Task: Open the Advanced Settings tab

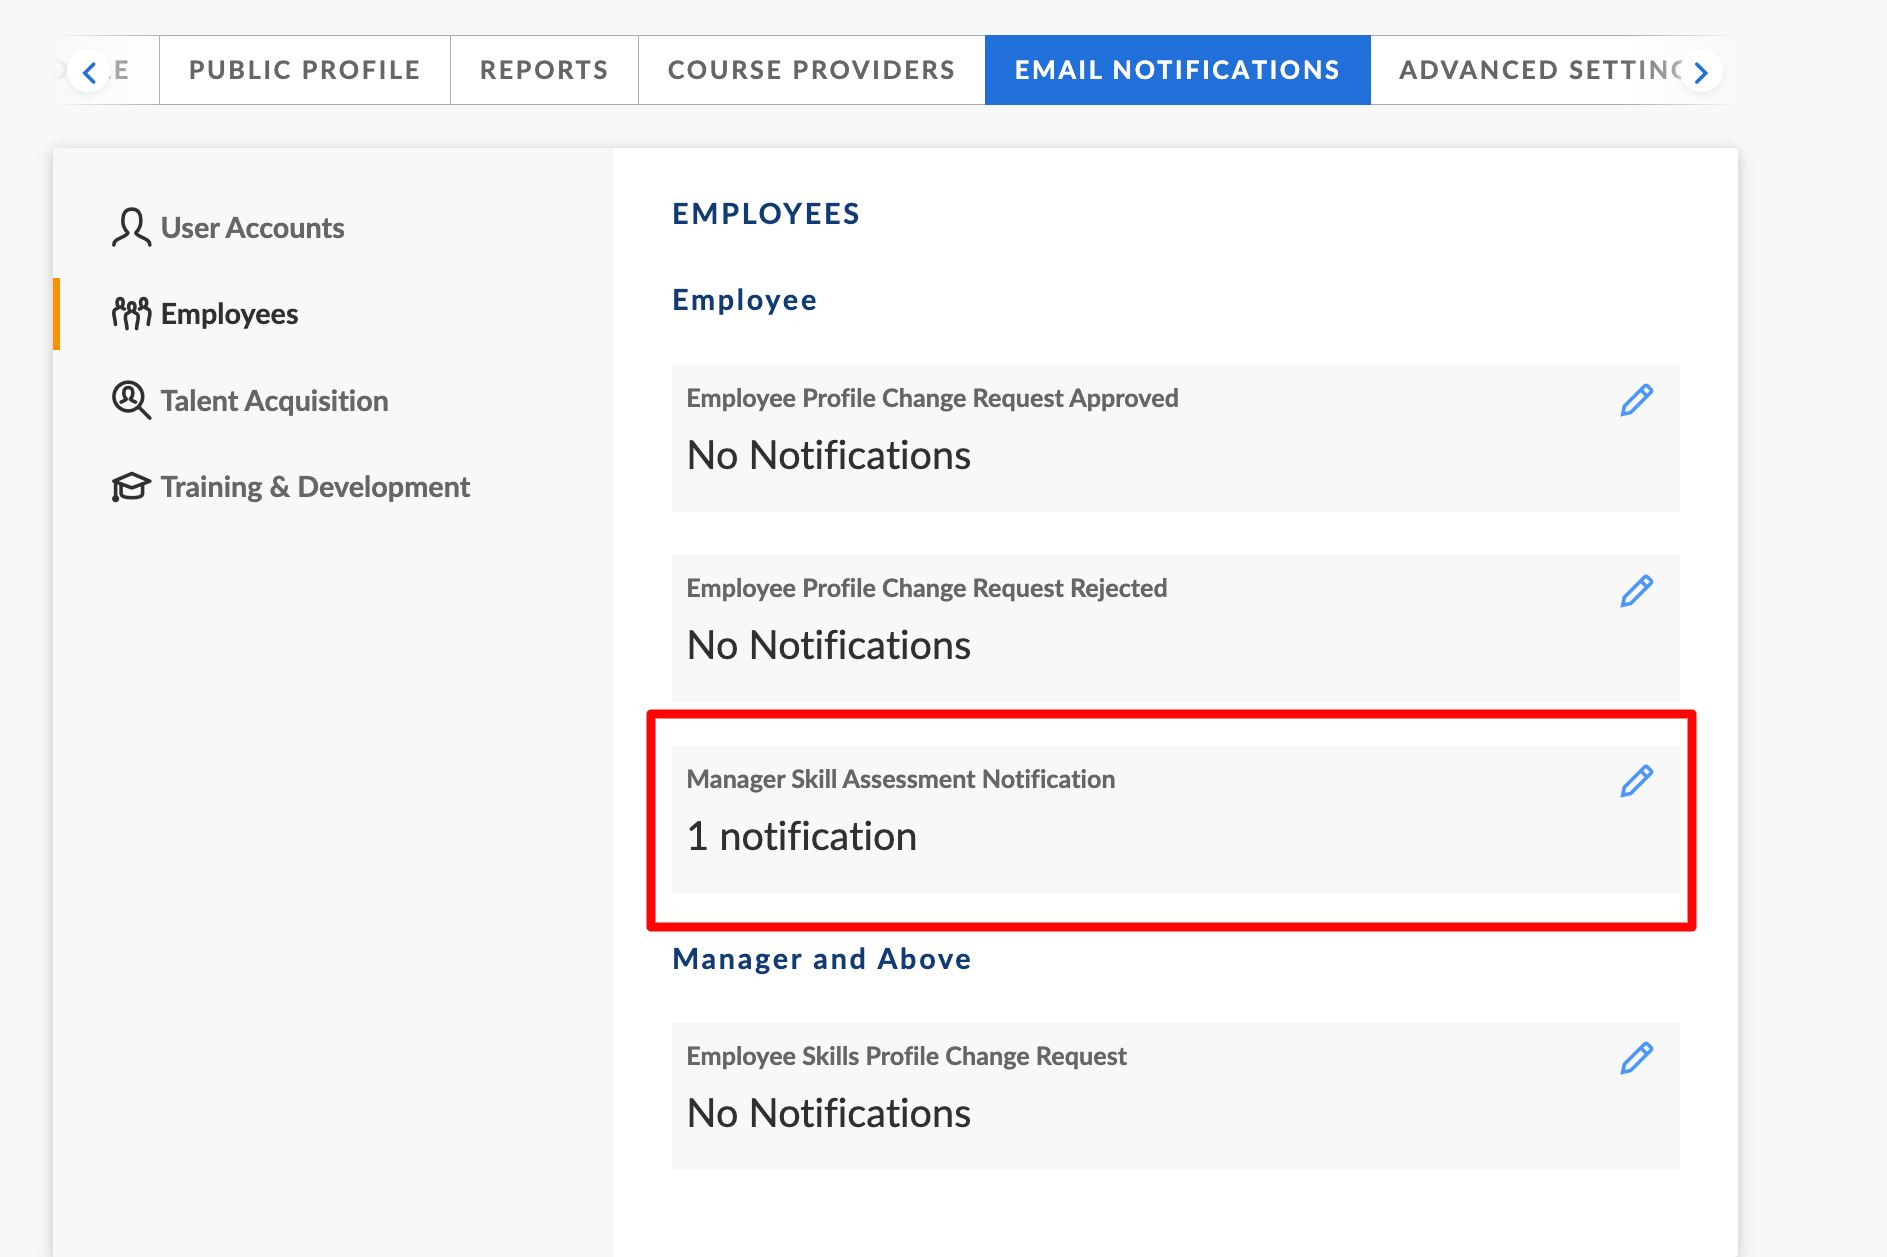Action: pos(1535,70)
